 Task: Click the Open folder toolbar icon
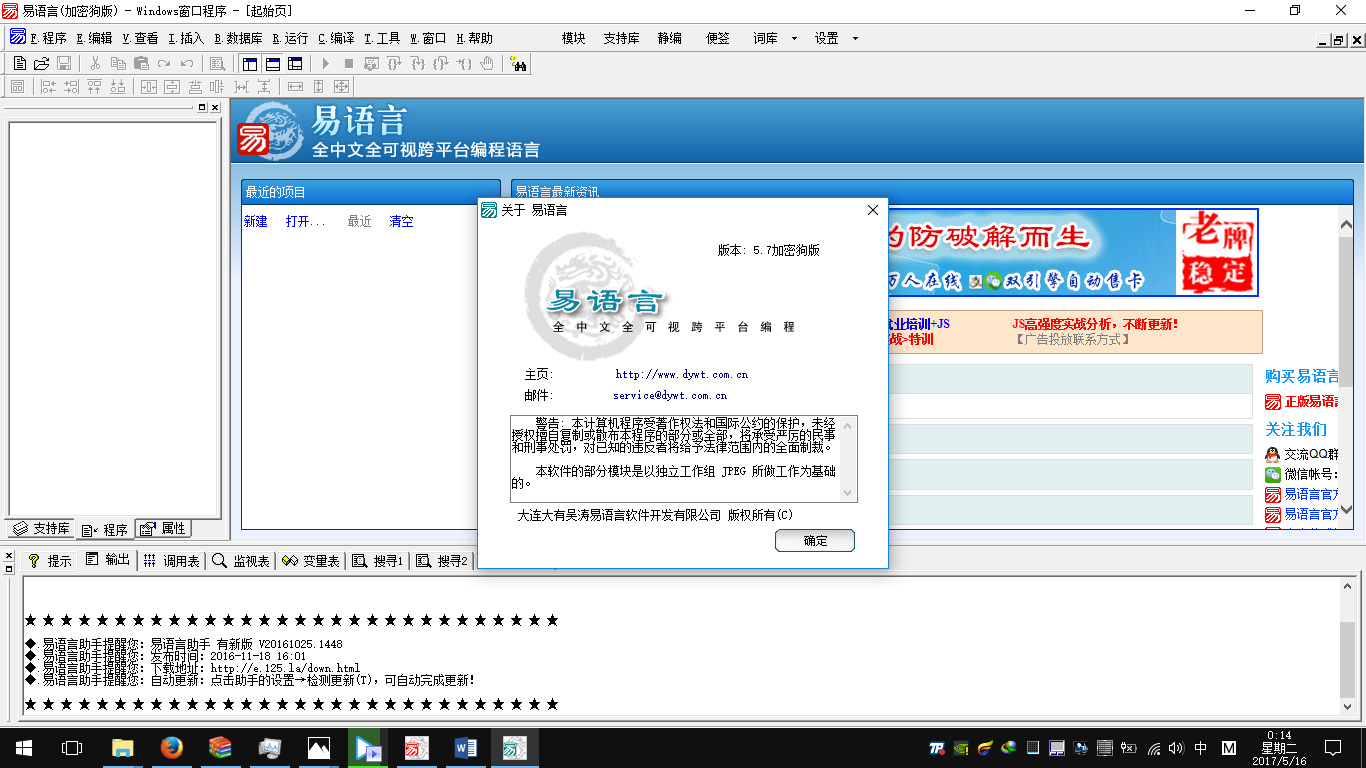pyautogui.click(x=41, y=63)
